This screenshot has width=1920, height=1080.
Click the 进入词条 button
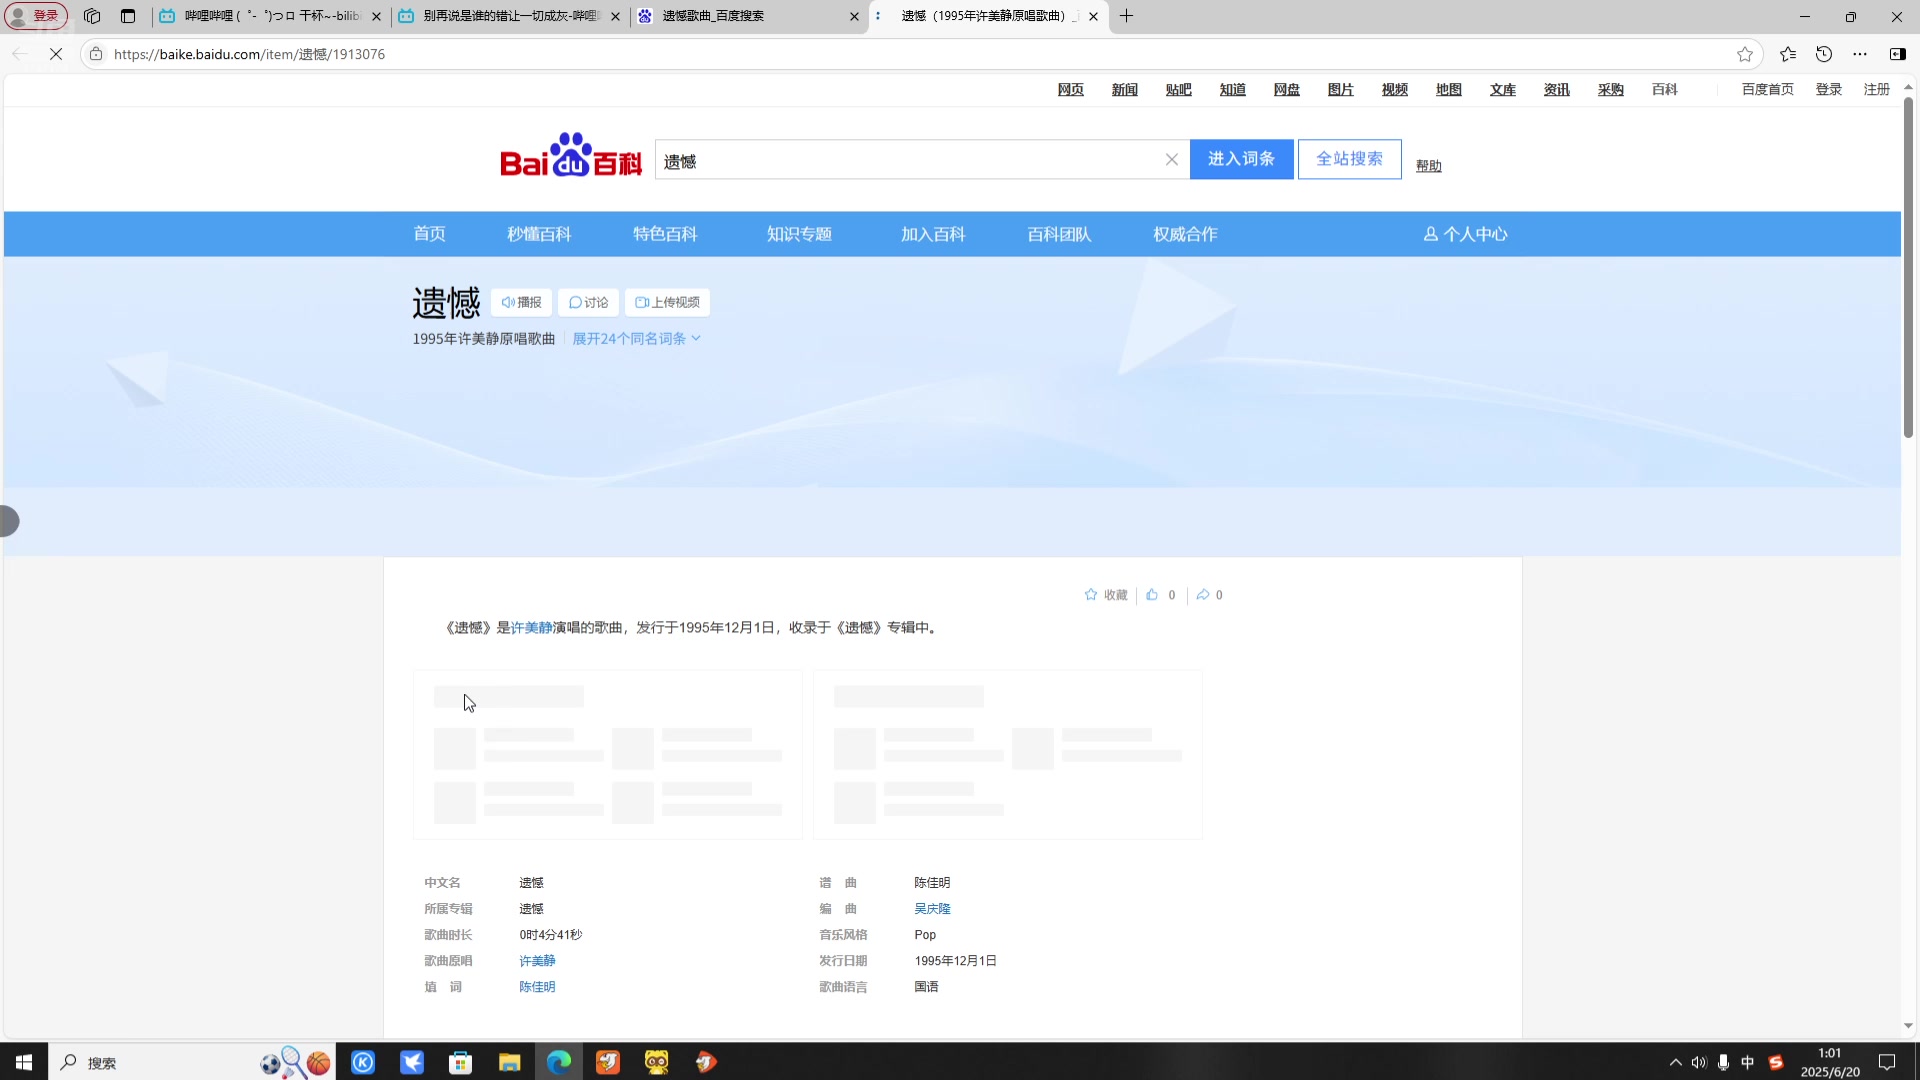pyautogui.click(x=1241, y=159)
